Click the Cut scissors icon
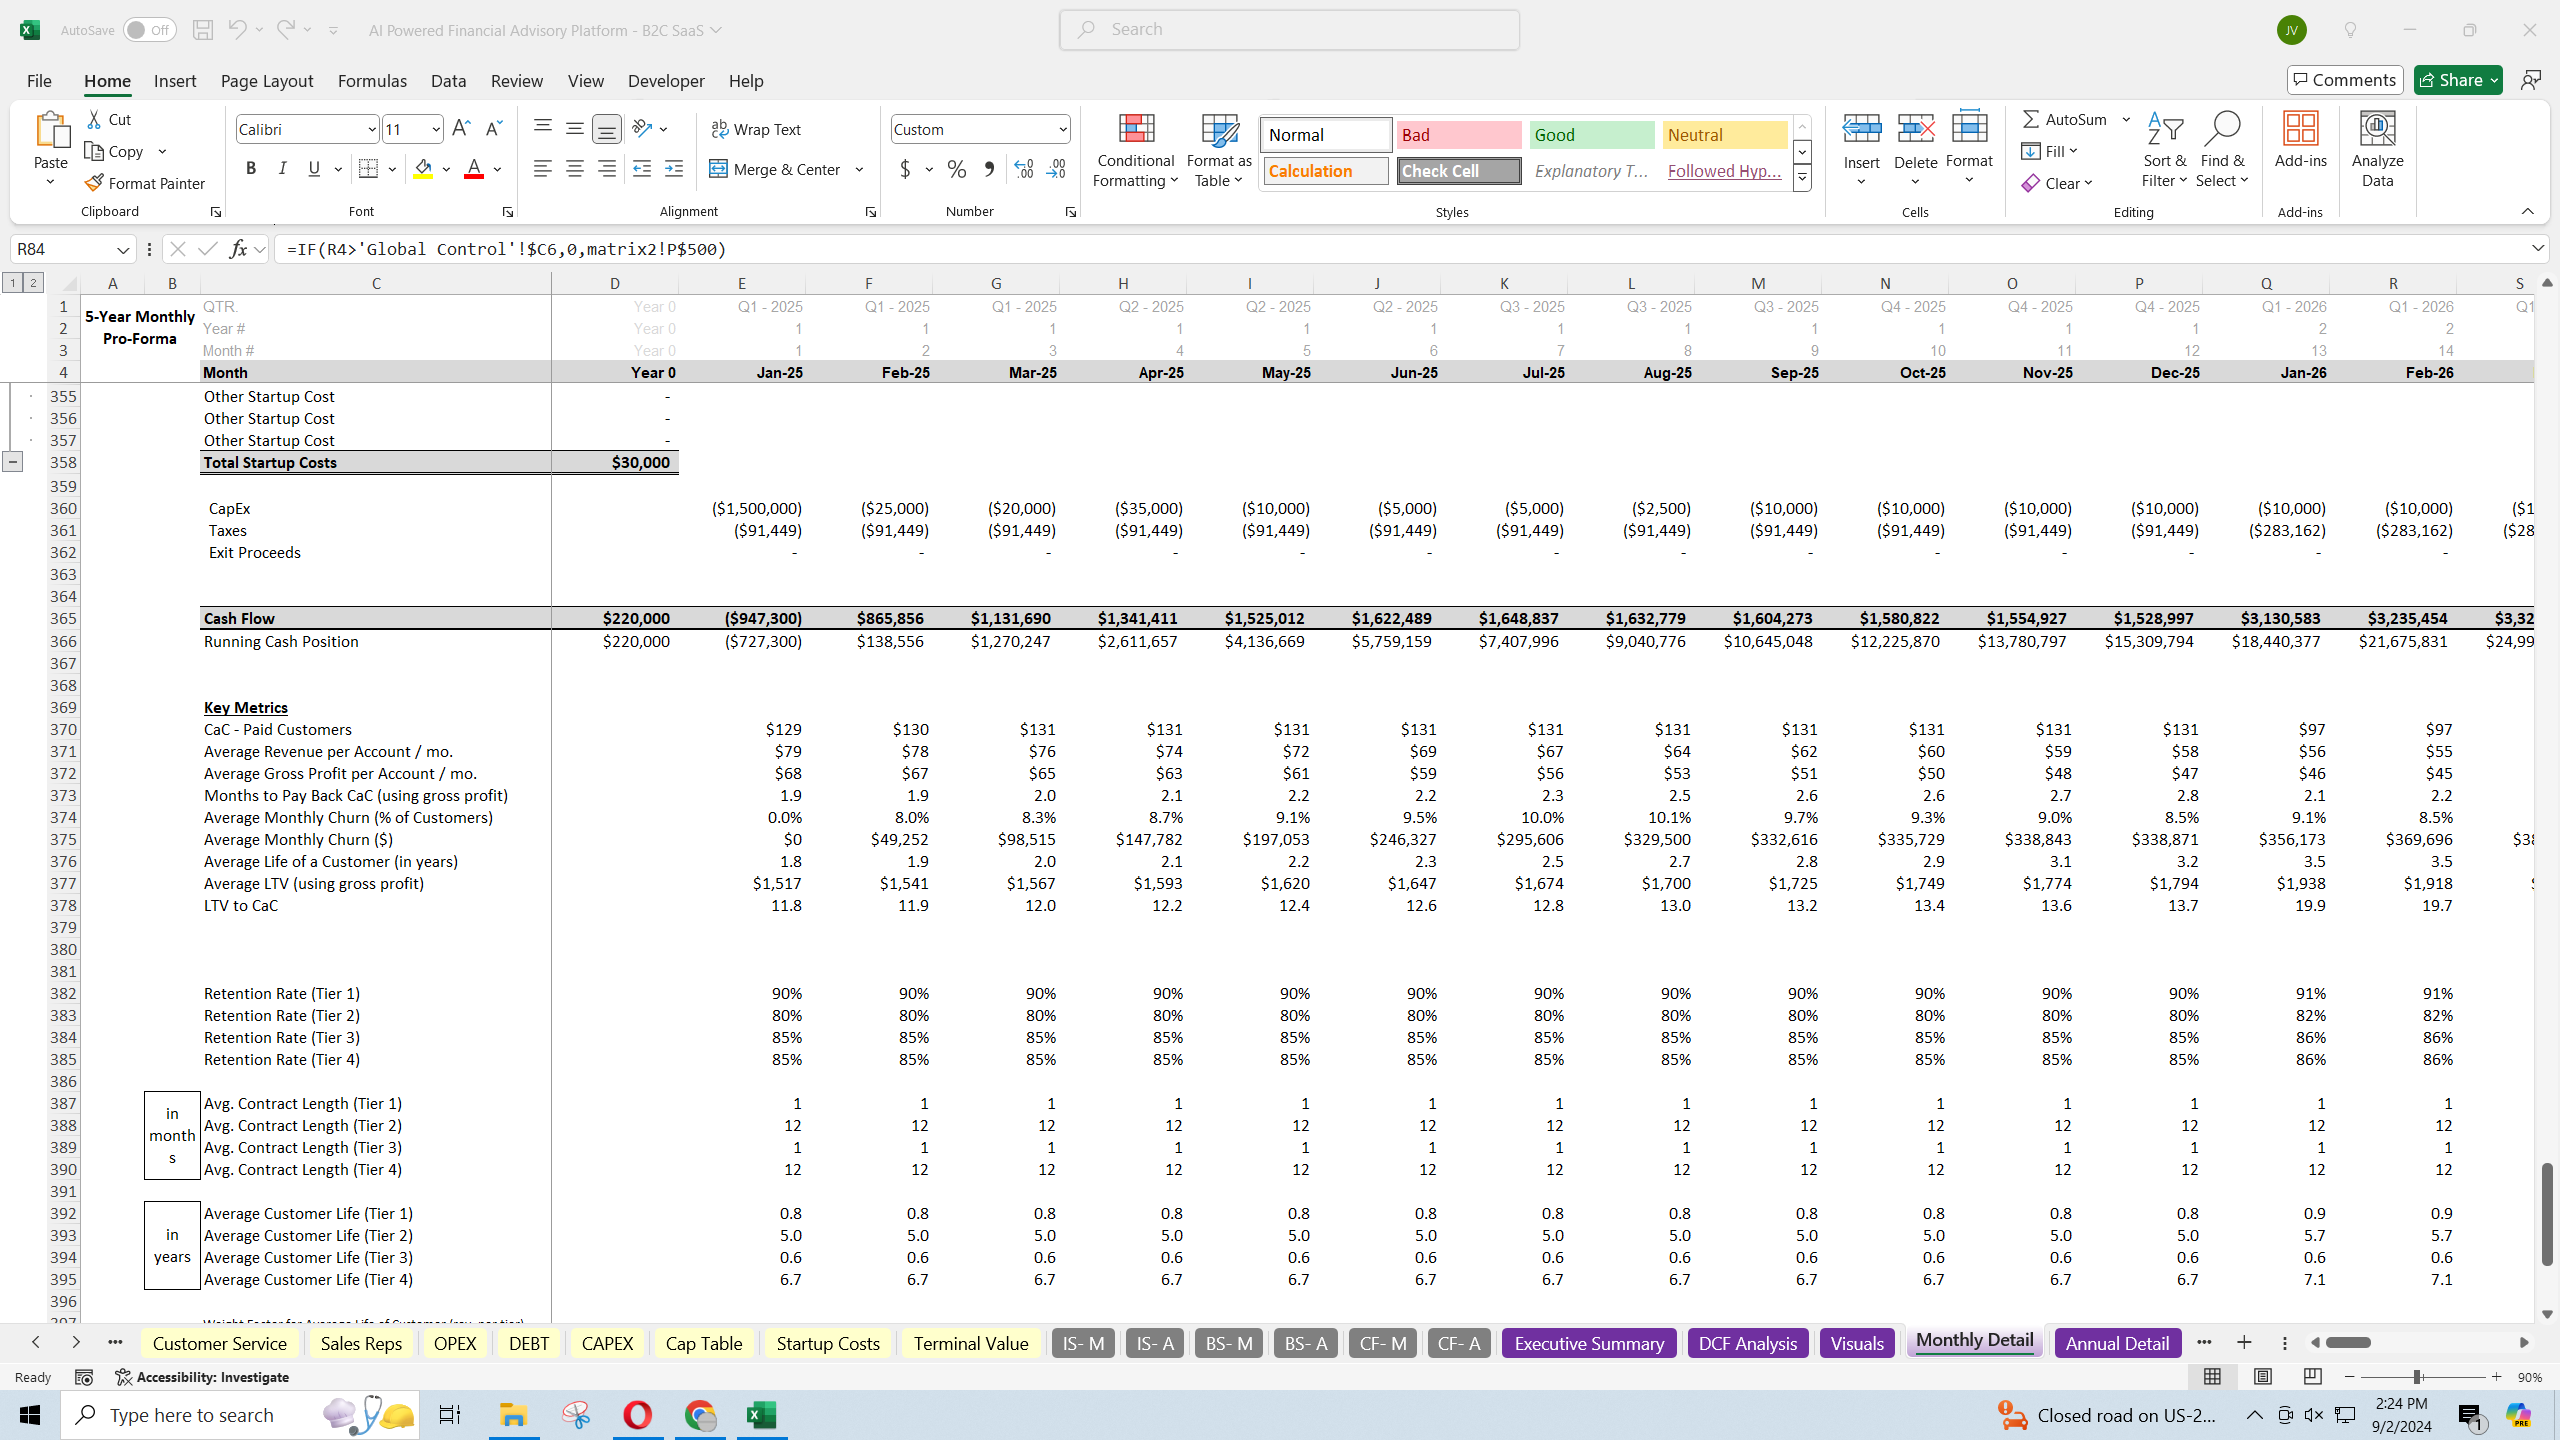2560x1440 pixels. (x=95, y=119)
